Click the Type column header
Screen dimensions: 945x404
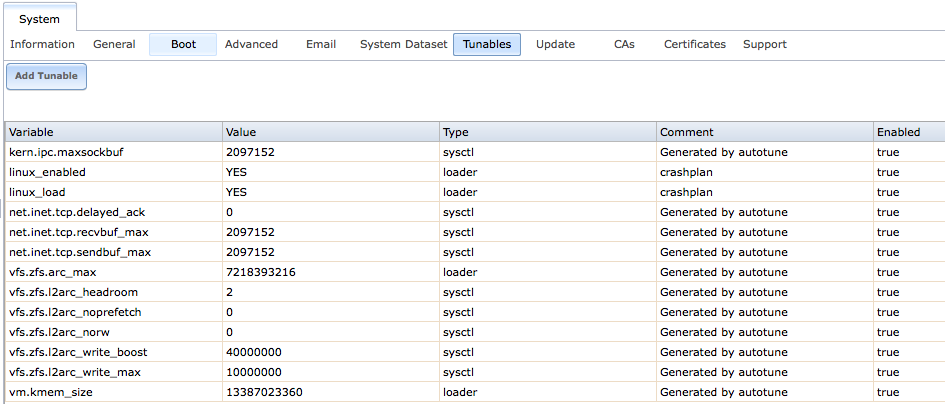547,132
